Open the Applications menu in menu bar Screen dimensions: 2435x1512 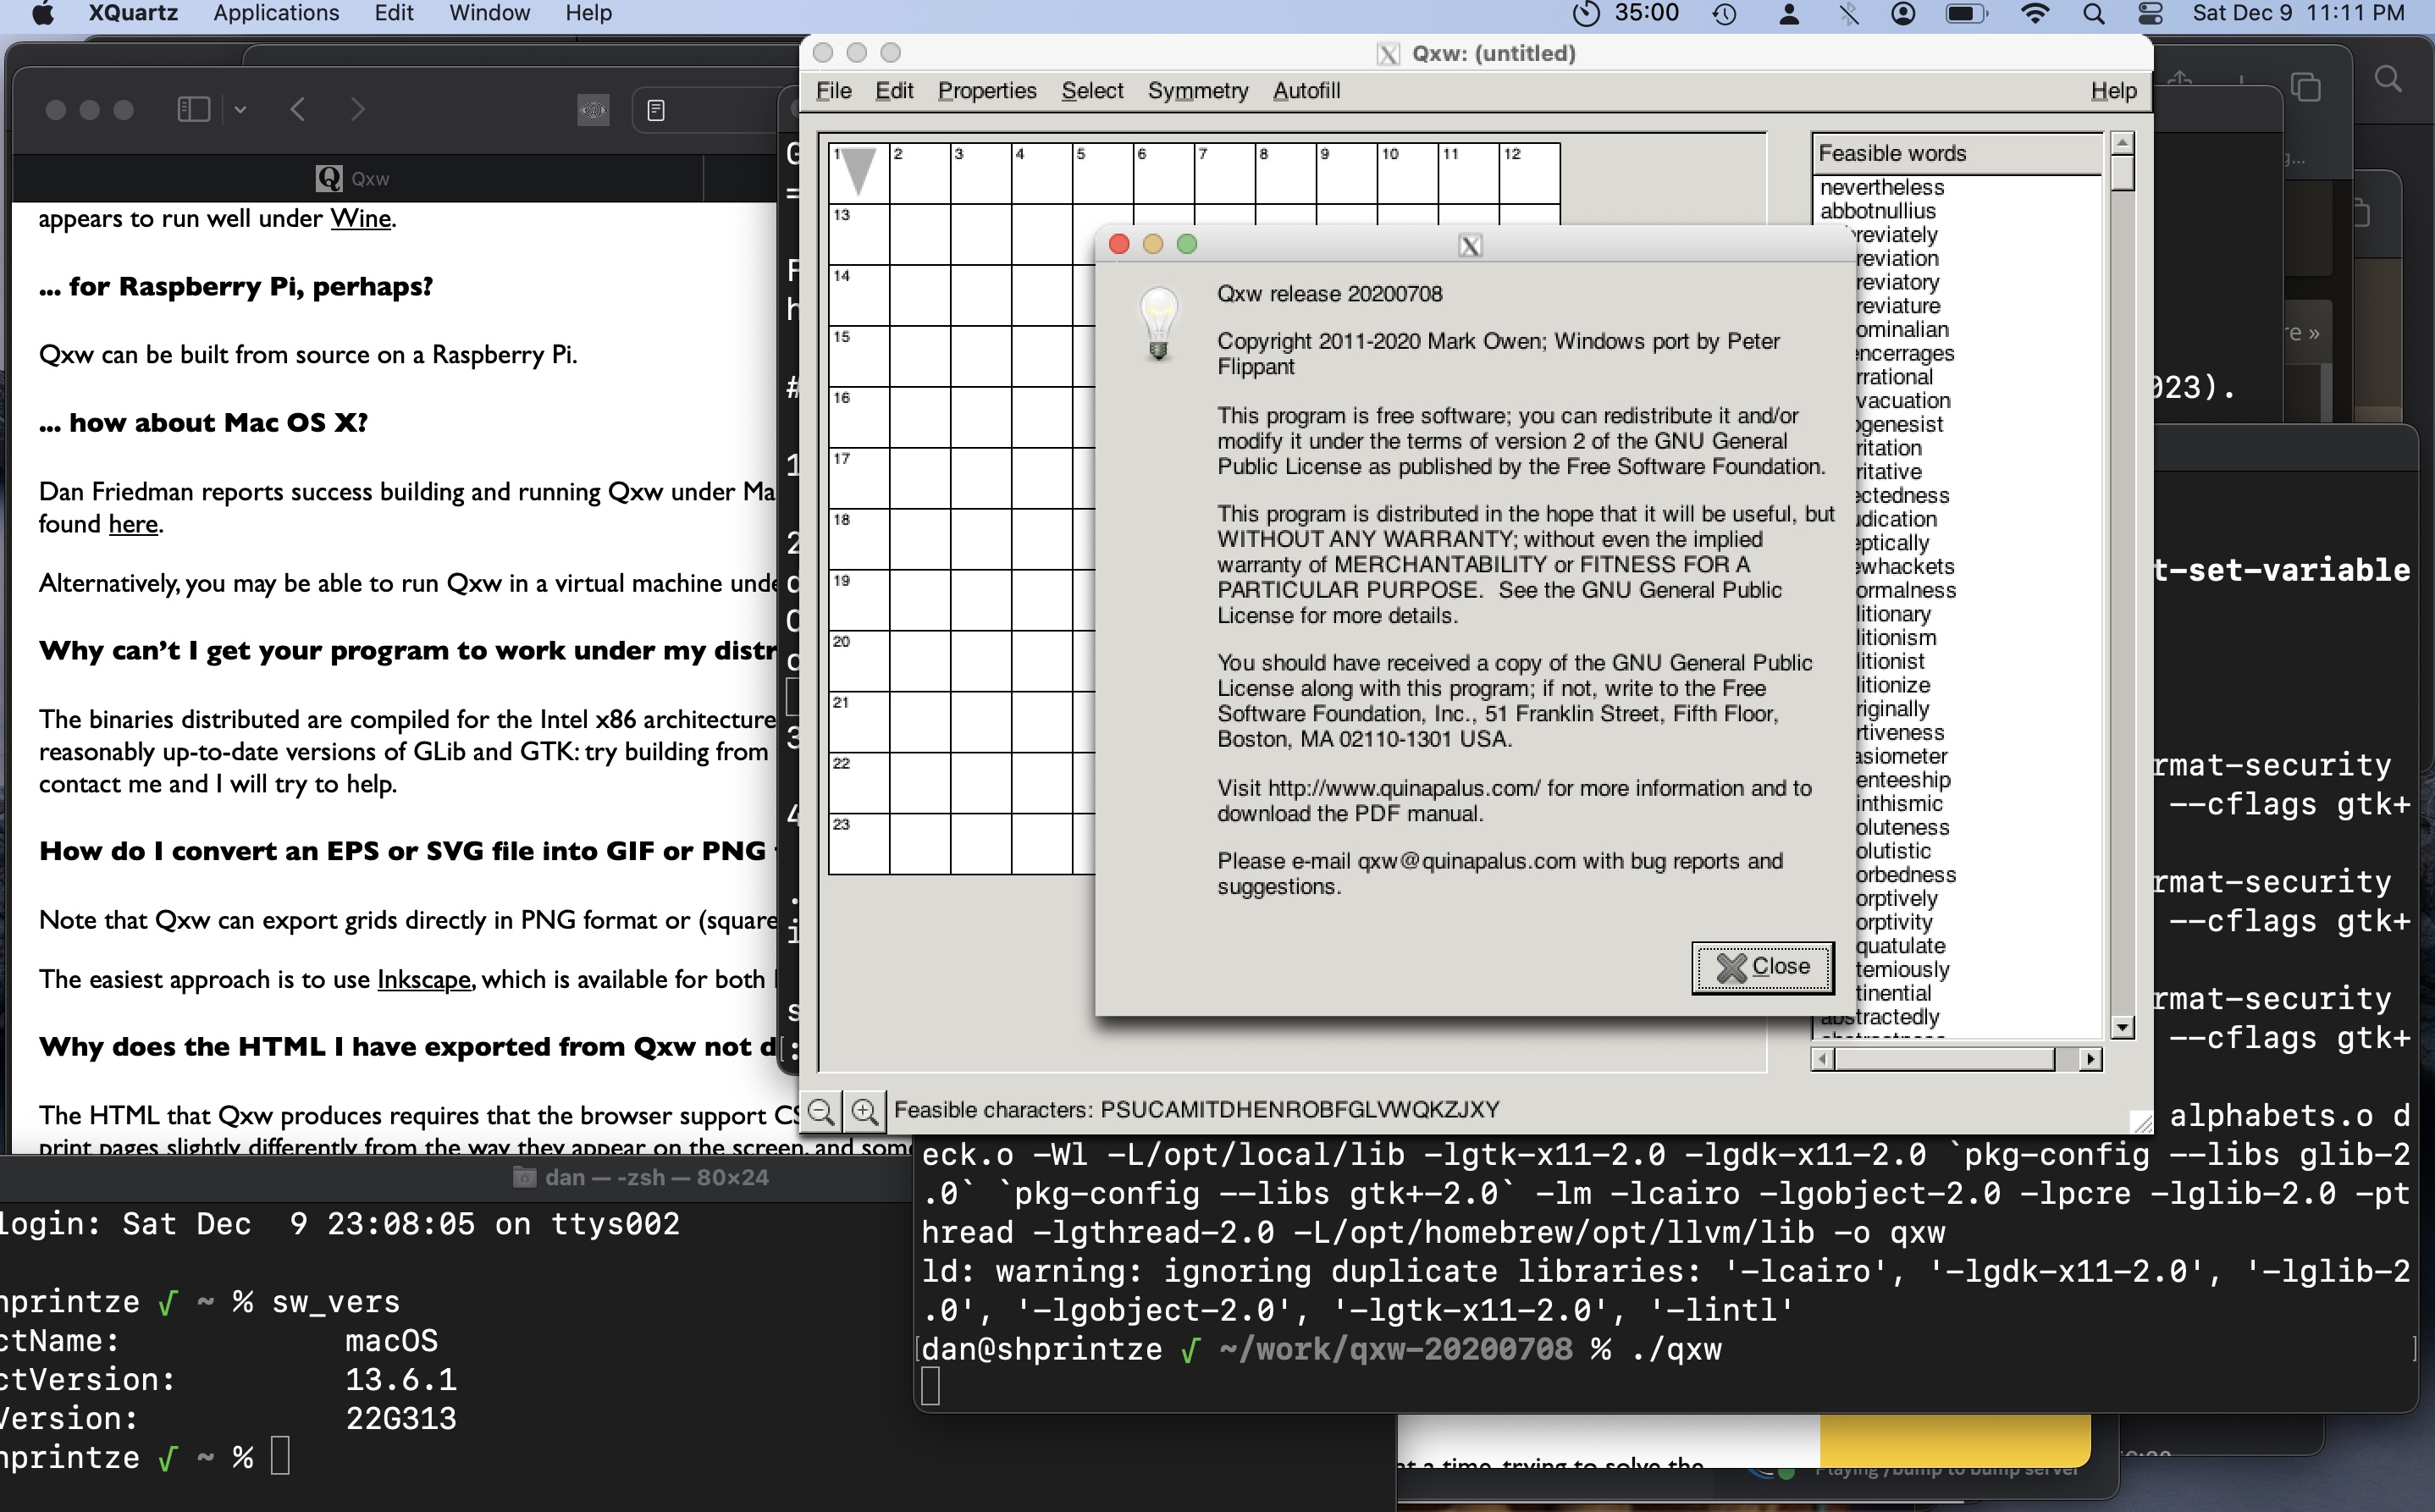[x=276, y=13]
